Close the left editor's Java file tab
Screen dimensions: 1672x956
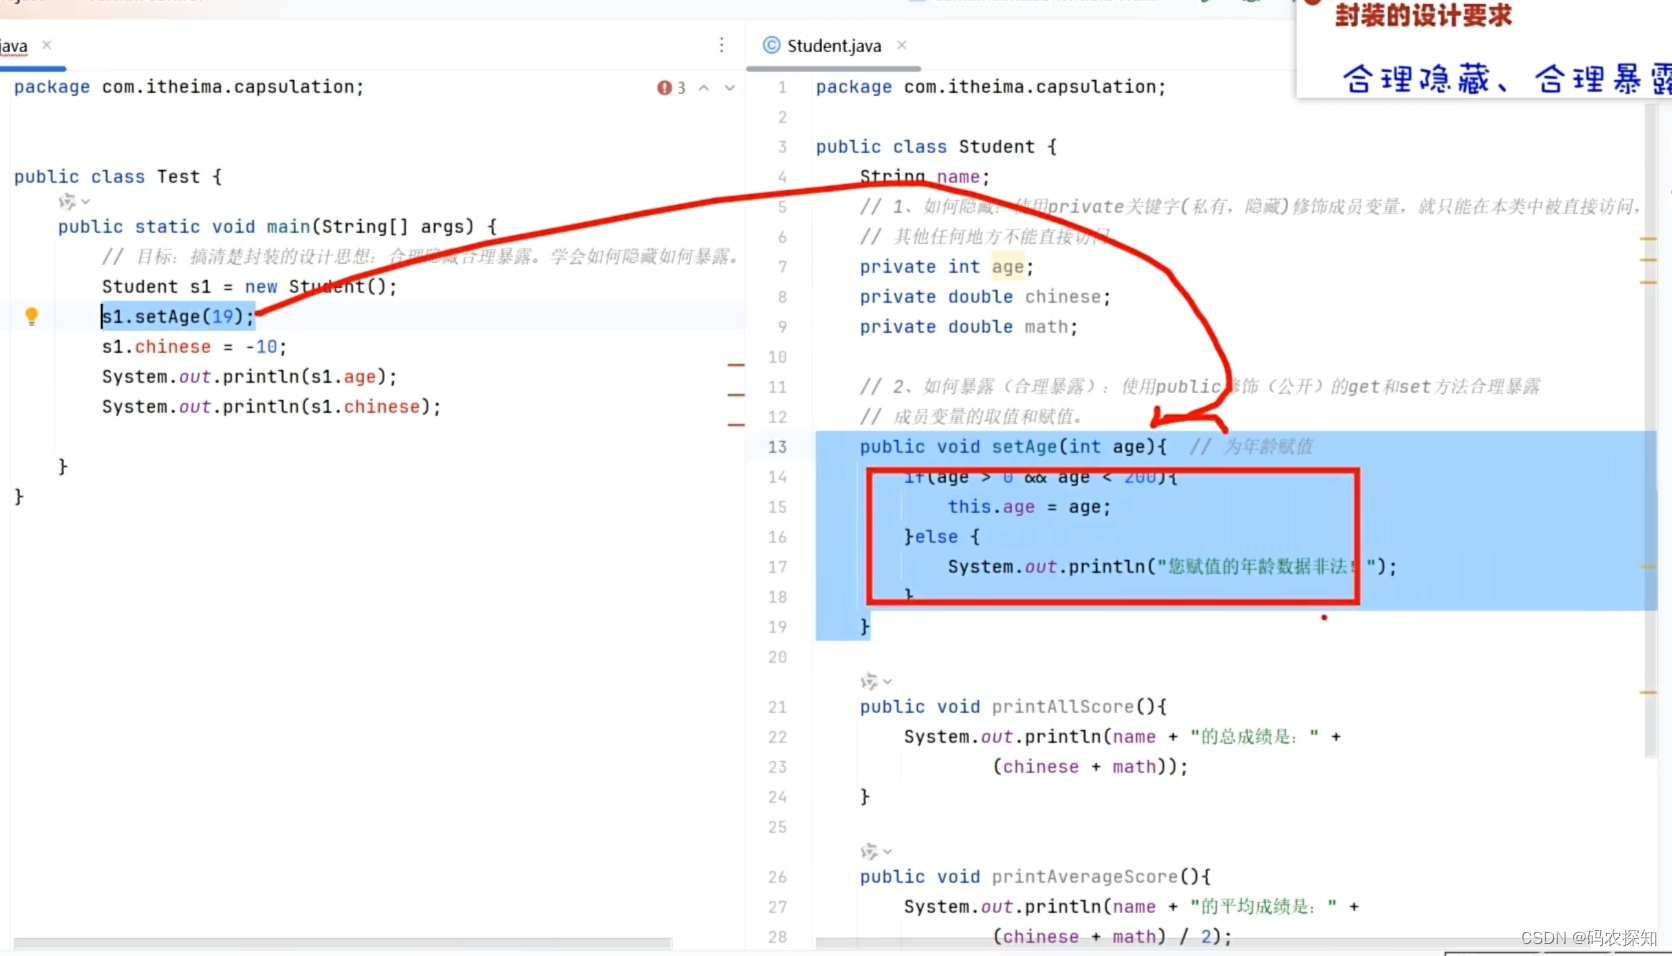47,45
